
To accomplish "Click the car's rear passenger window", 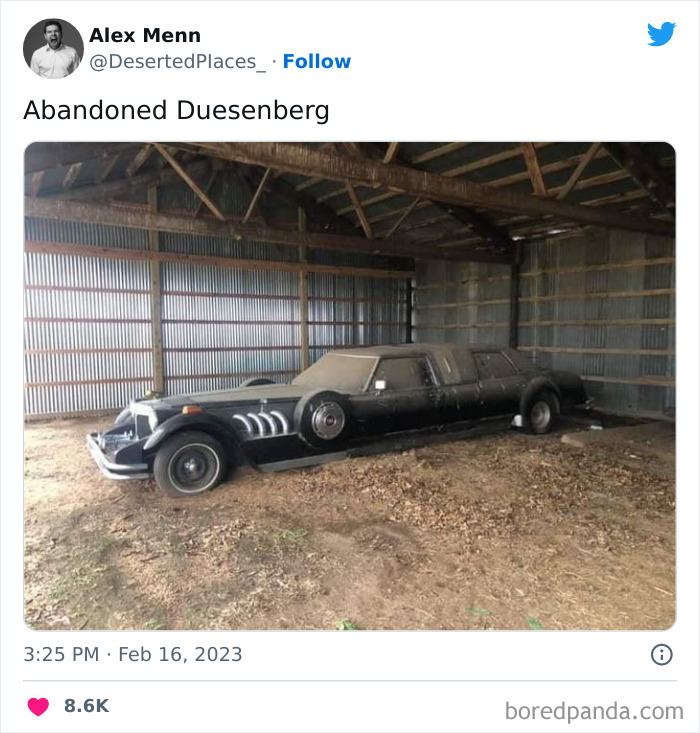I will pyautogui.click(x=494, y=366).
